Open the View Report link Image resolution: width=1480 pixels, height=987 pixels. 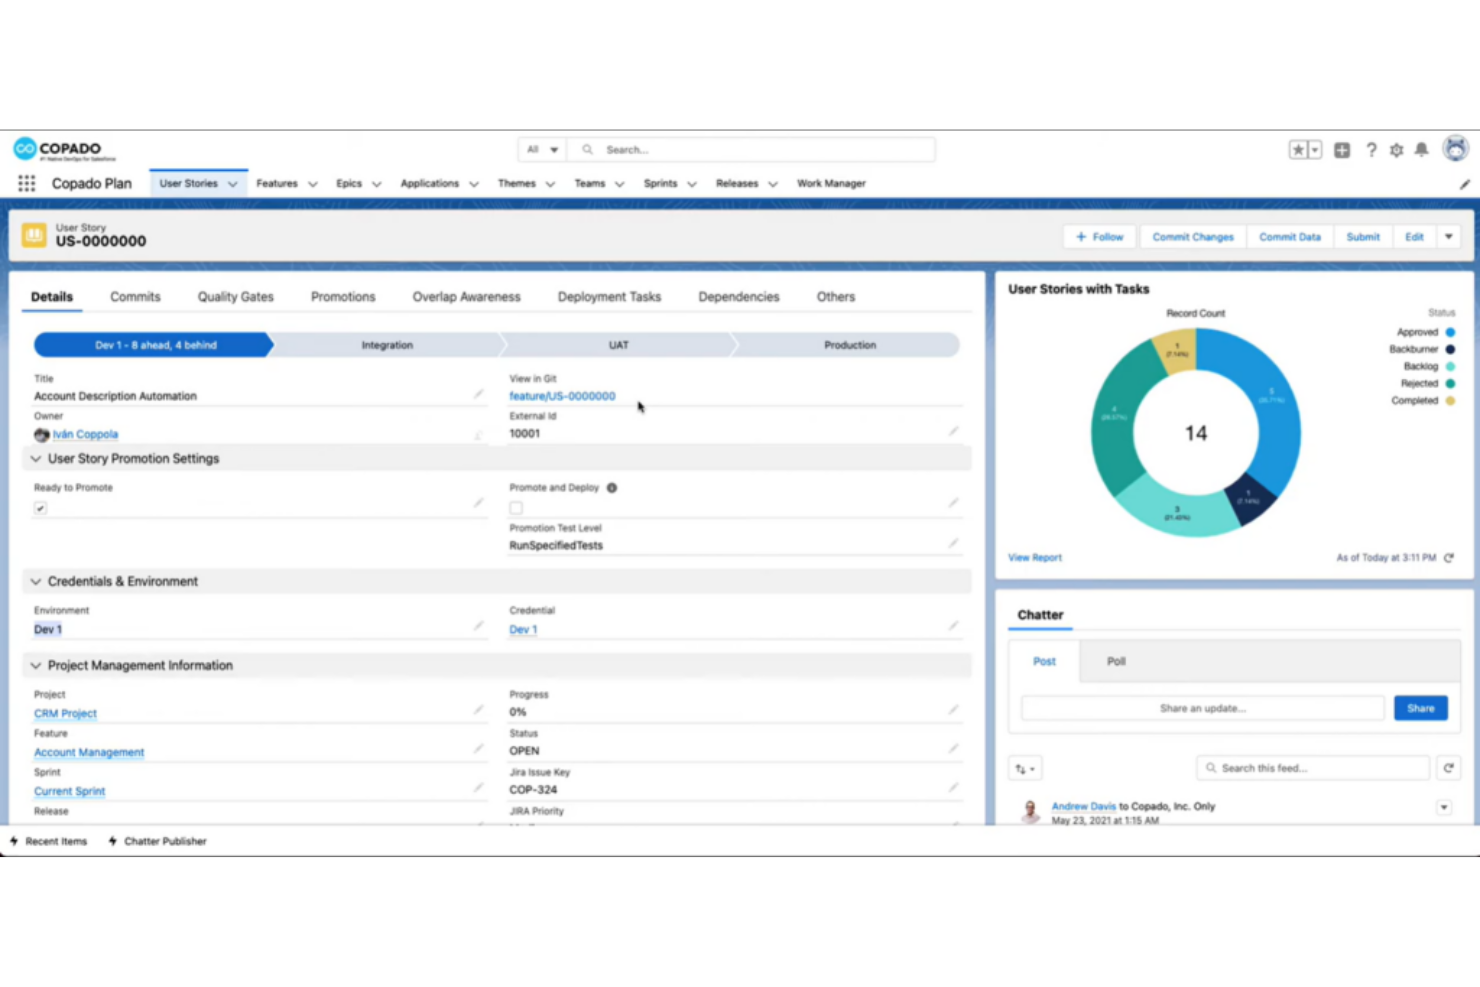[x=1035, y=558]
